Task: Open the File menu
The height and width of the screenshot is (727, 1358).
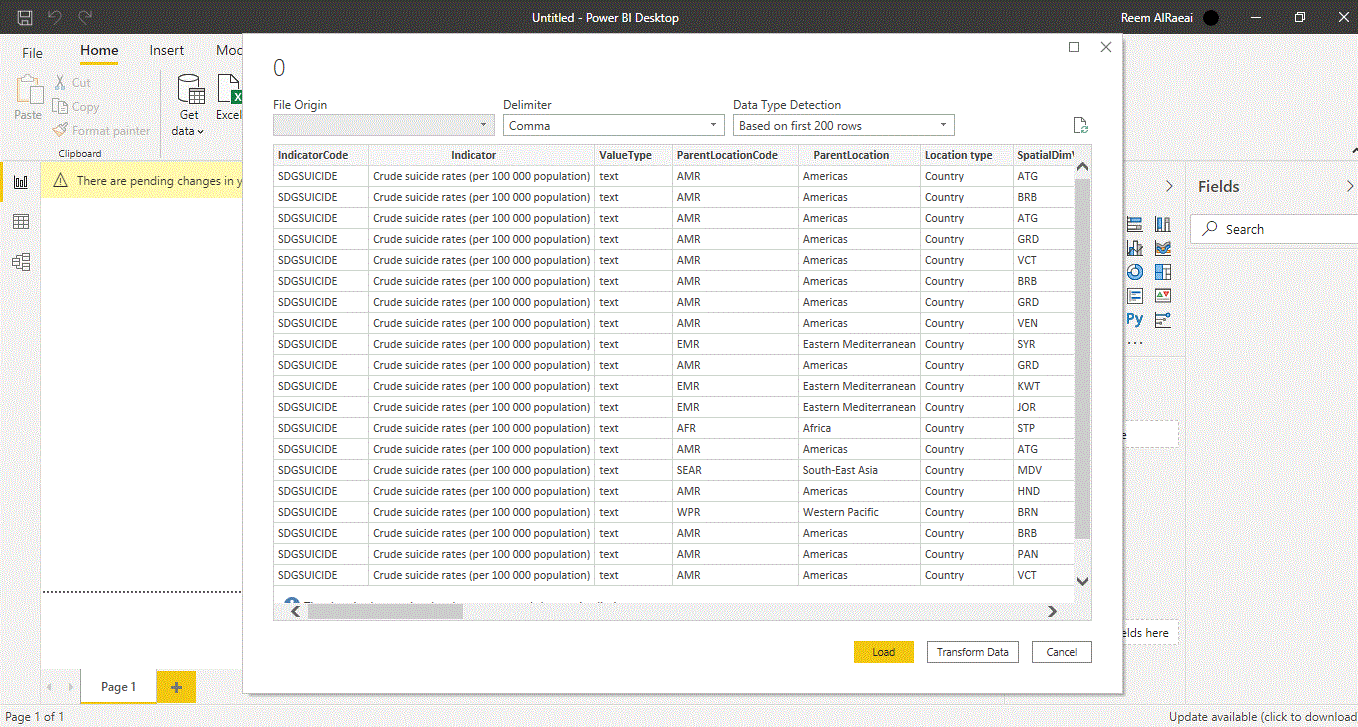Action: [33, 52]
